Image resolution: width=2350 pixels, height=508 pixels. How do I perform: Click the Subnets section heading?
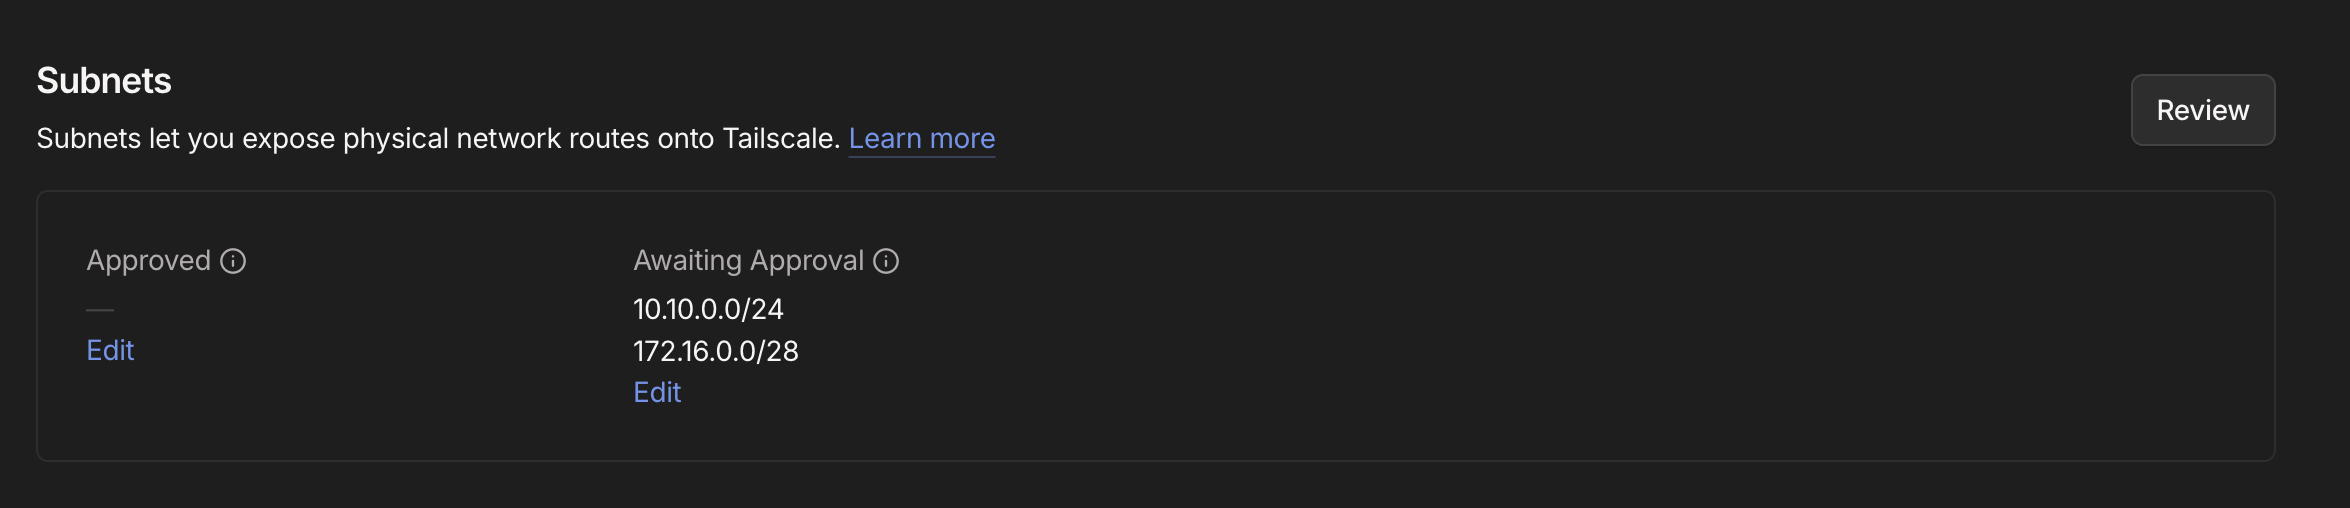click(104, 81)
